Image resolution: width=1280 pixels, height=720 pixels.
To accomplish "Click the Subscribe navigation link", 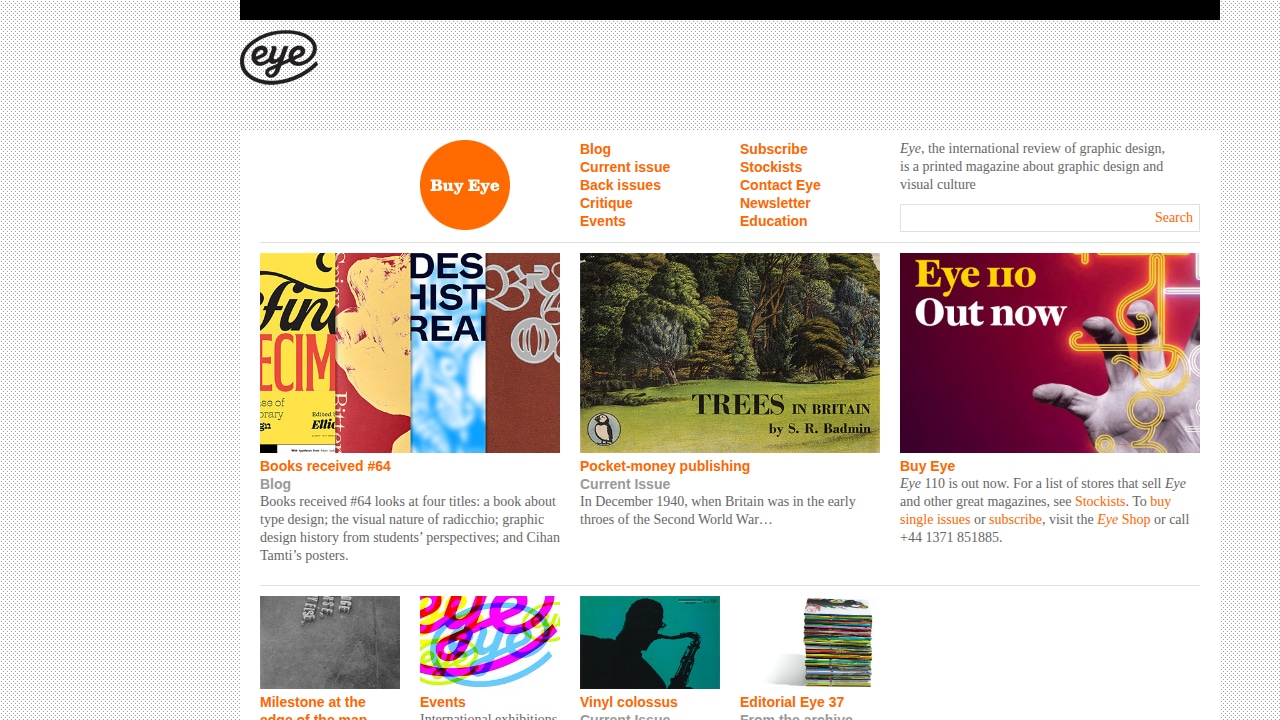I will click(x=773, y=149).
